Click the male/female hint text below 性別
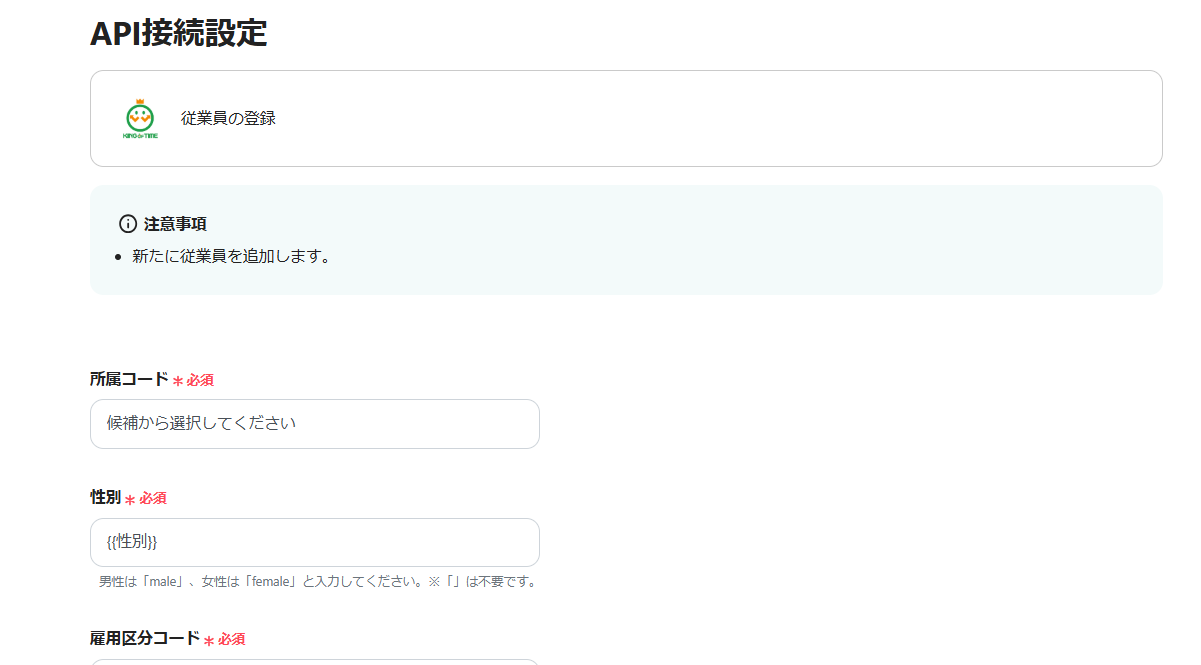 tap(319, 581)
